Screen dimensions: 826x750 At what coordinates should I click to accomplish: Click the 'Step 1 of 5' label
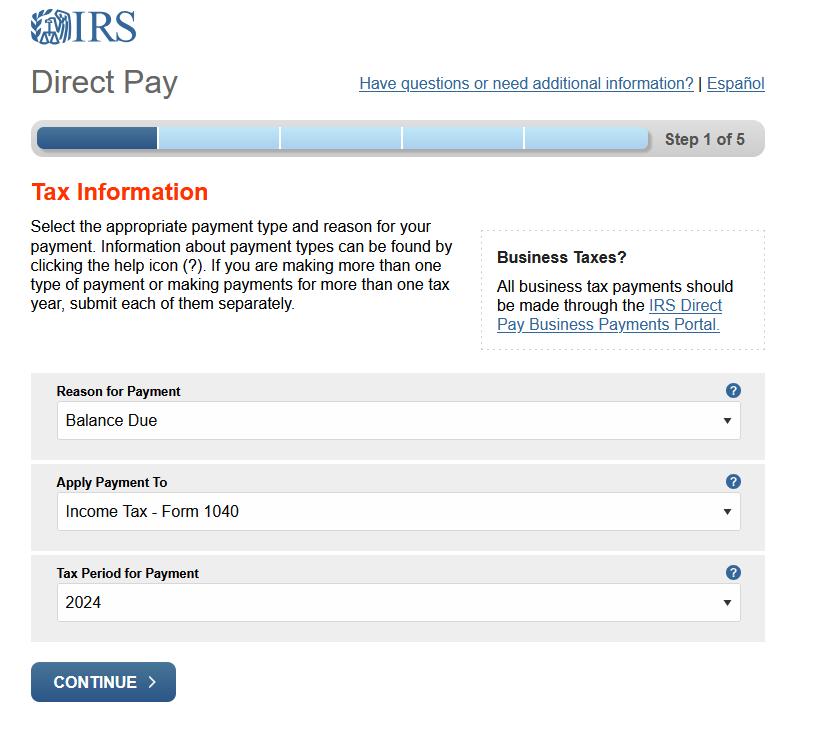coord(706,139)
